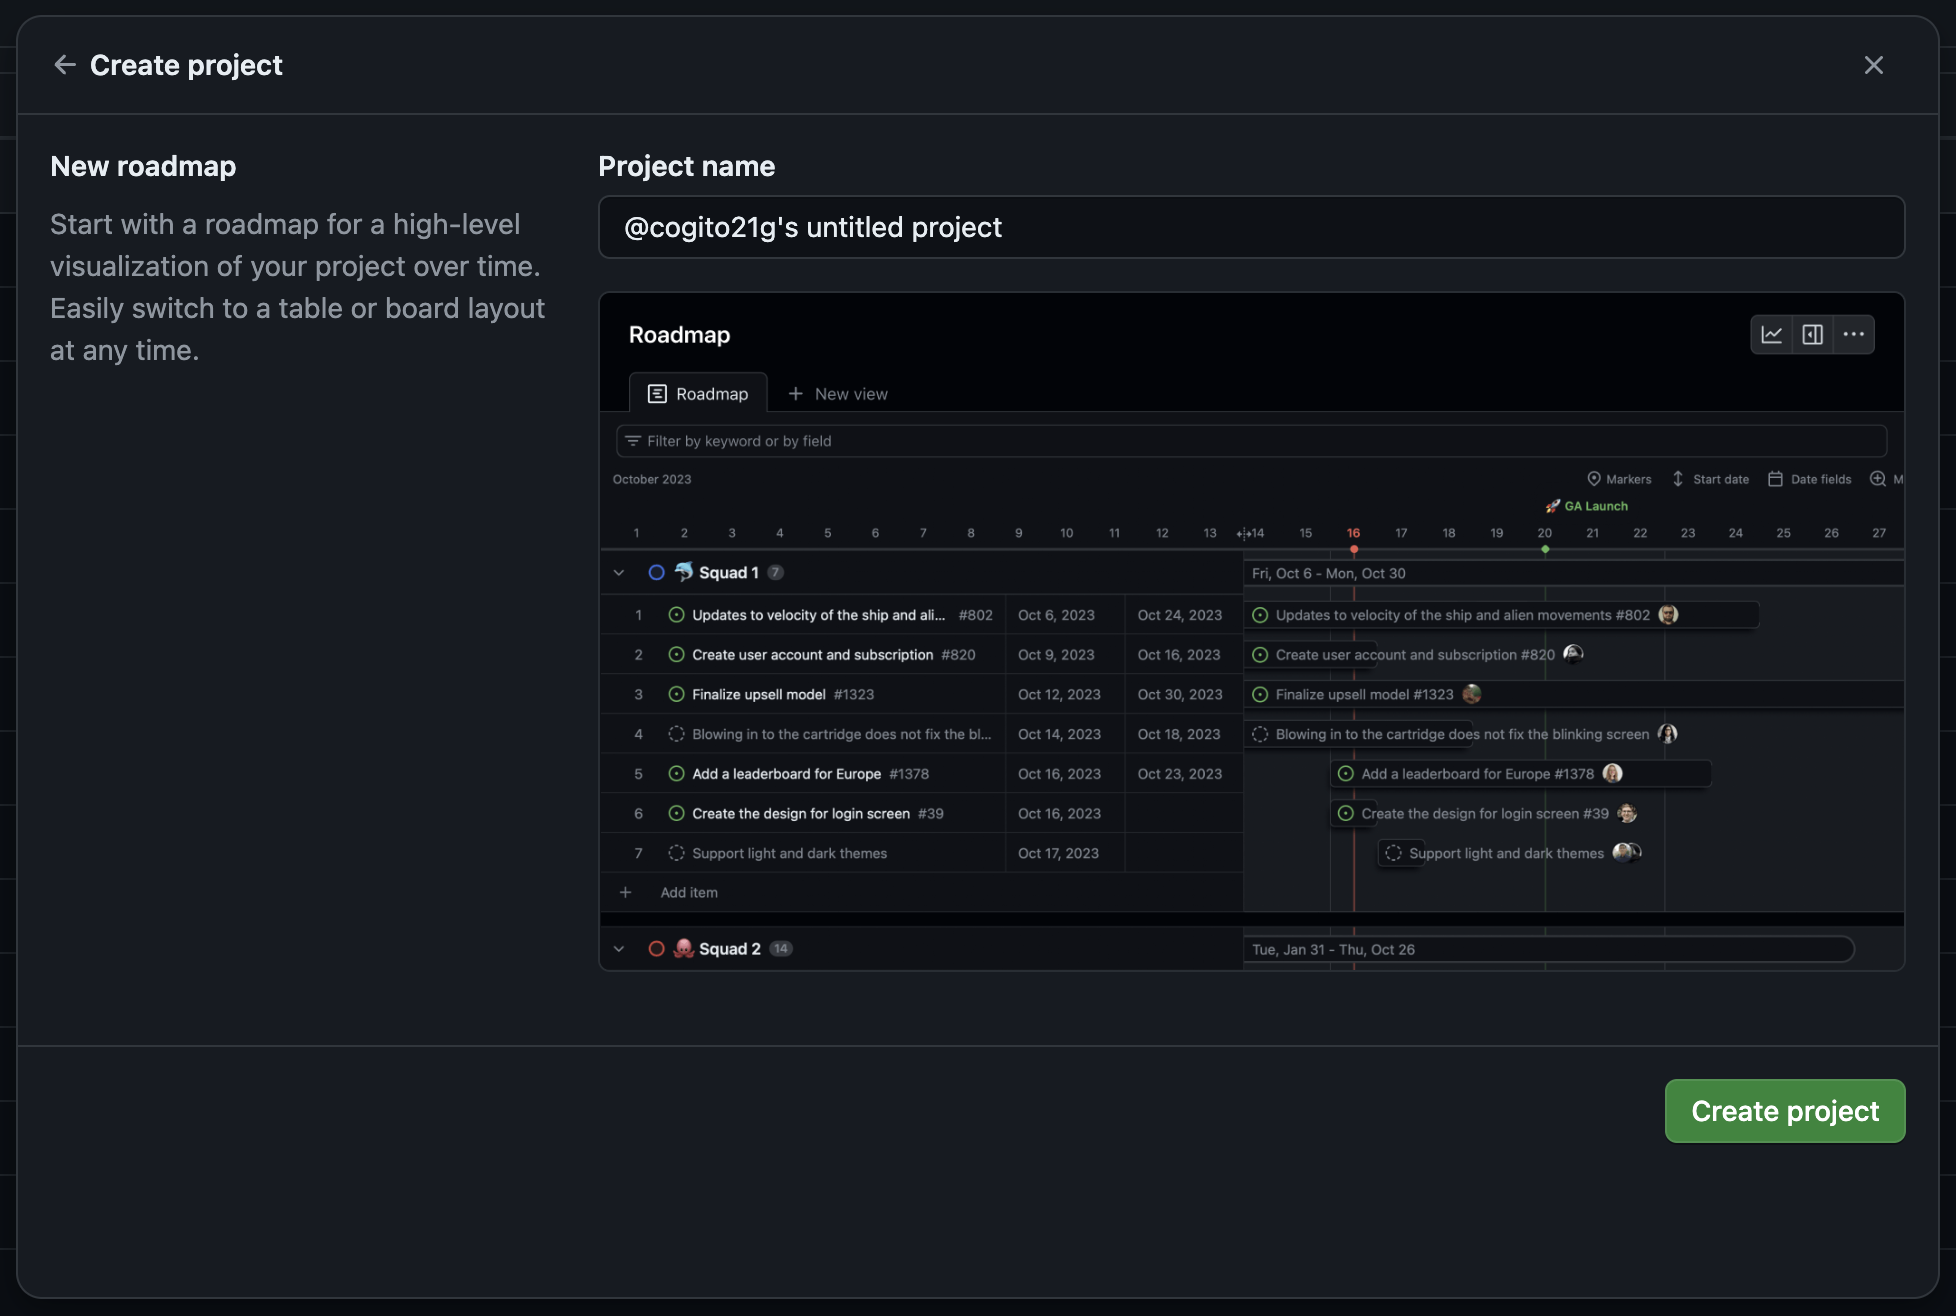Click the Date fields calendar icon
Image resolution: width=1956 pixels, height=1316 pixels.
click(1775, 479)
